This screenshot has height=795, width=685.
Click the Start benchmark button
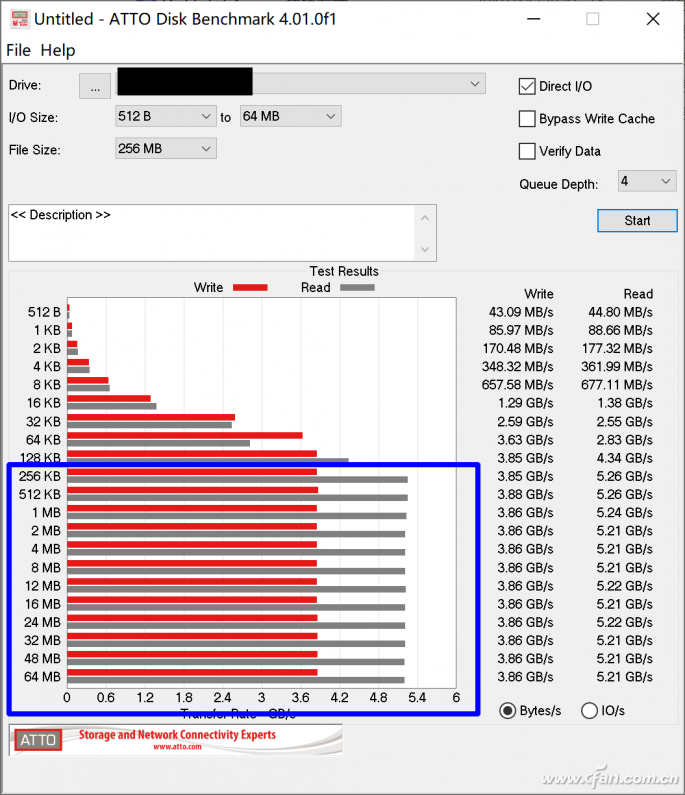pos(637,221)
